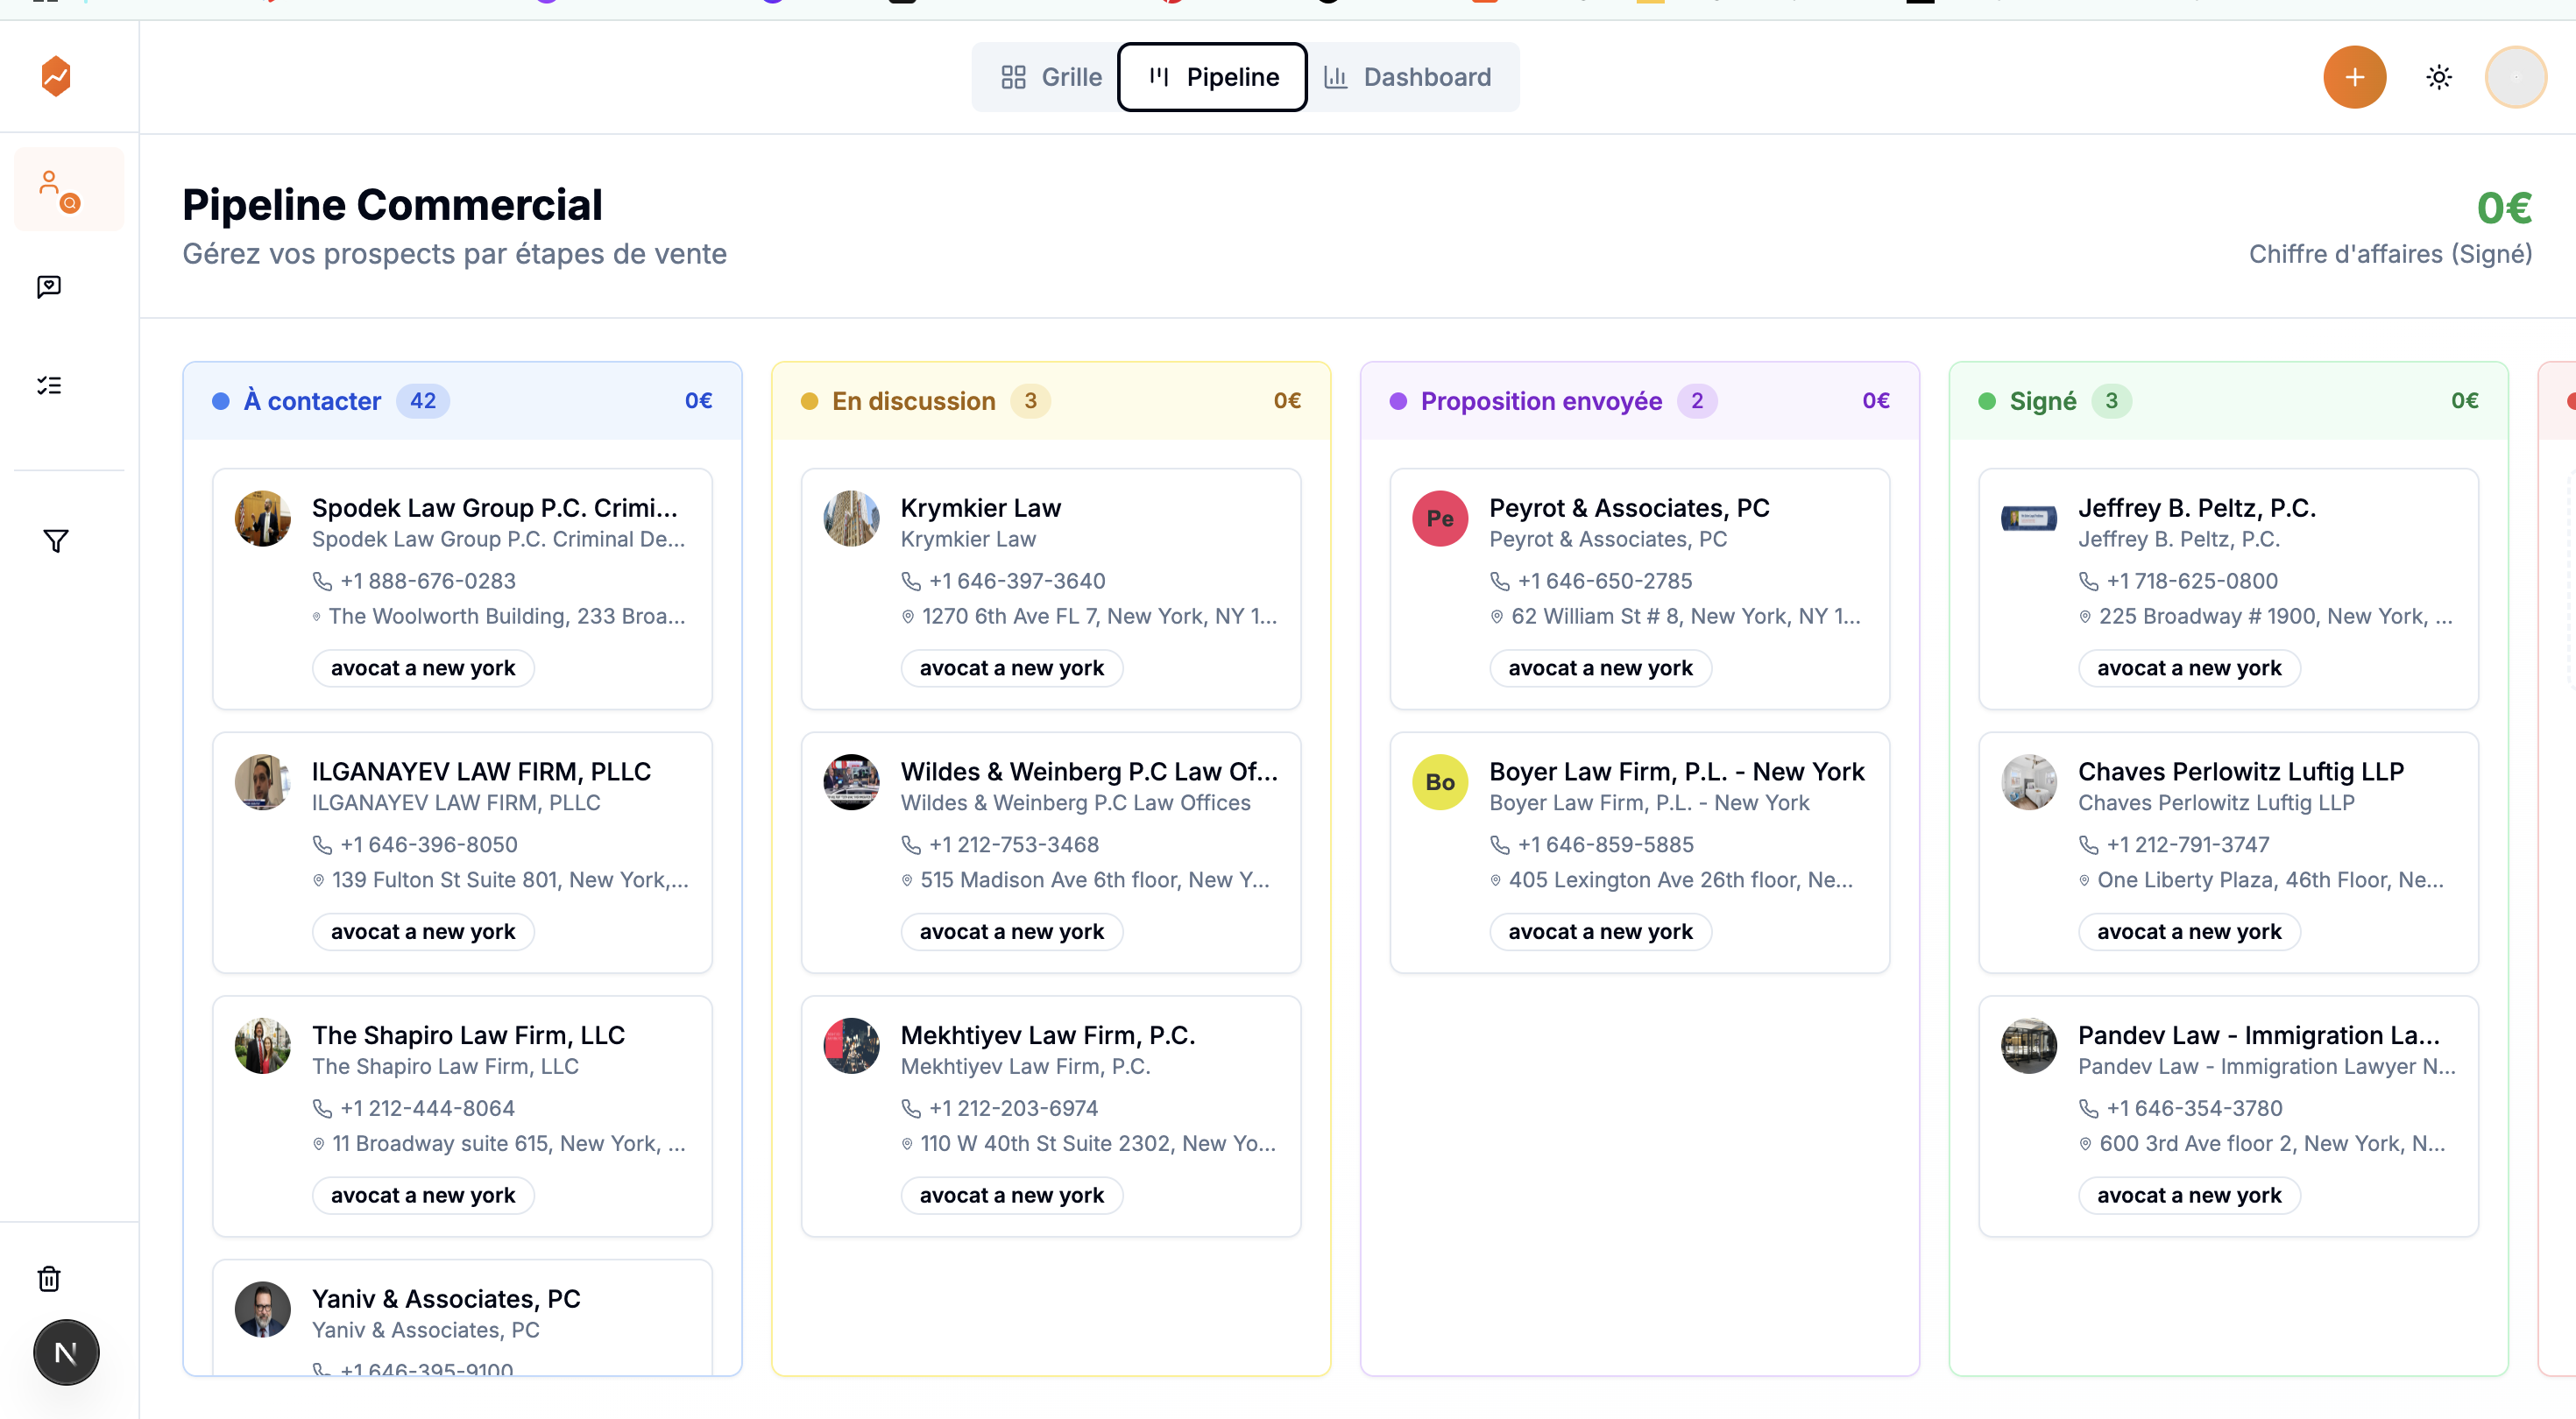This screenshot has height=1419, width=2576.
Task: Click Pandev Law avocat a new york tag
Action: pyautogui.click(x=2189, y=1196)
